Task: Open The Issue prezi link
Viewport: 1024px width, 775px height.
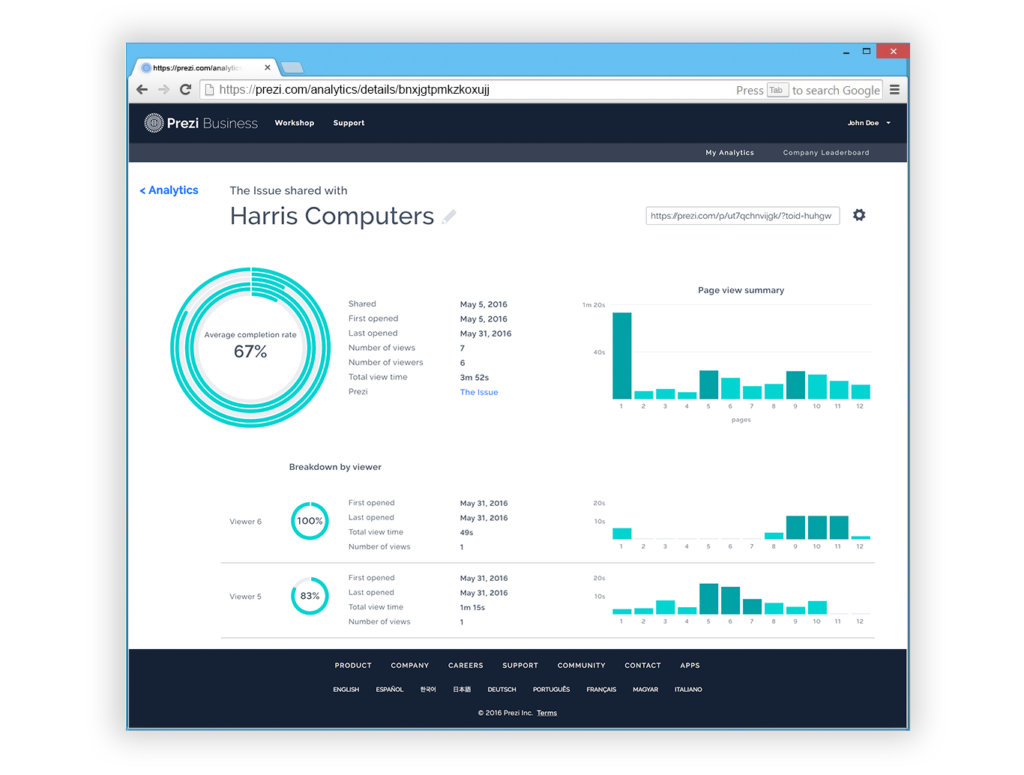Action: (479, 392)
